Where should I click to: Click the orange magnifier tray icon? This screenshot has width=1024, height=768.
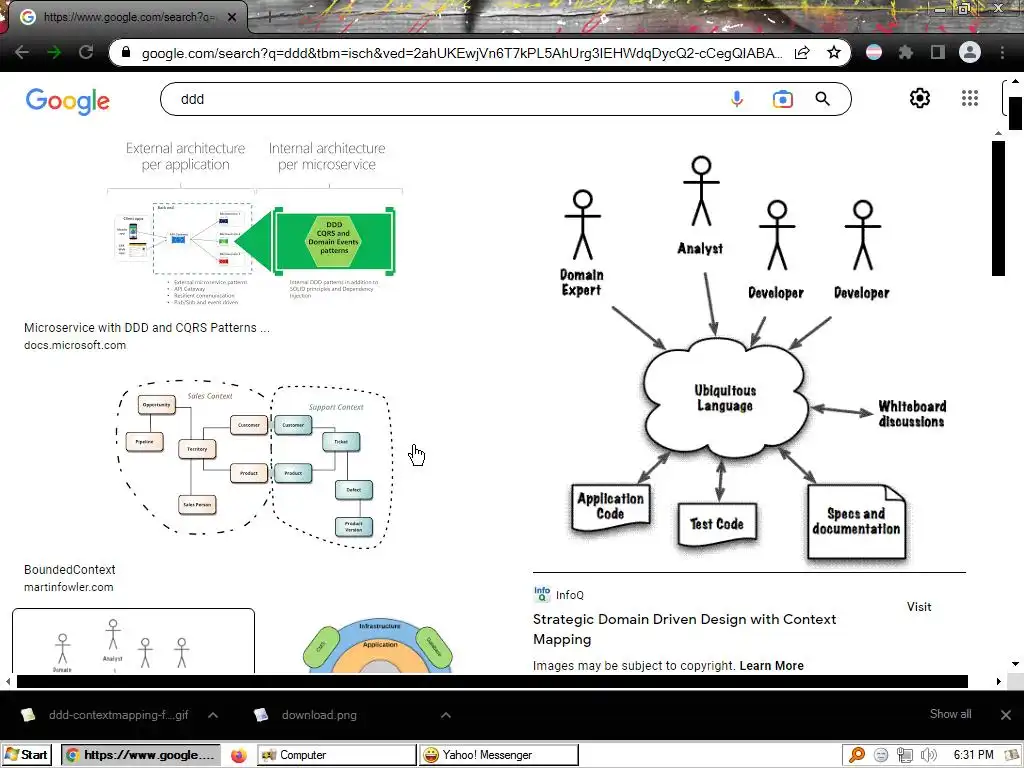(856, 756)
